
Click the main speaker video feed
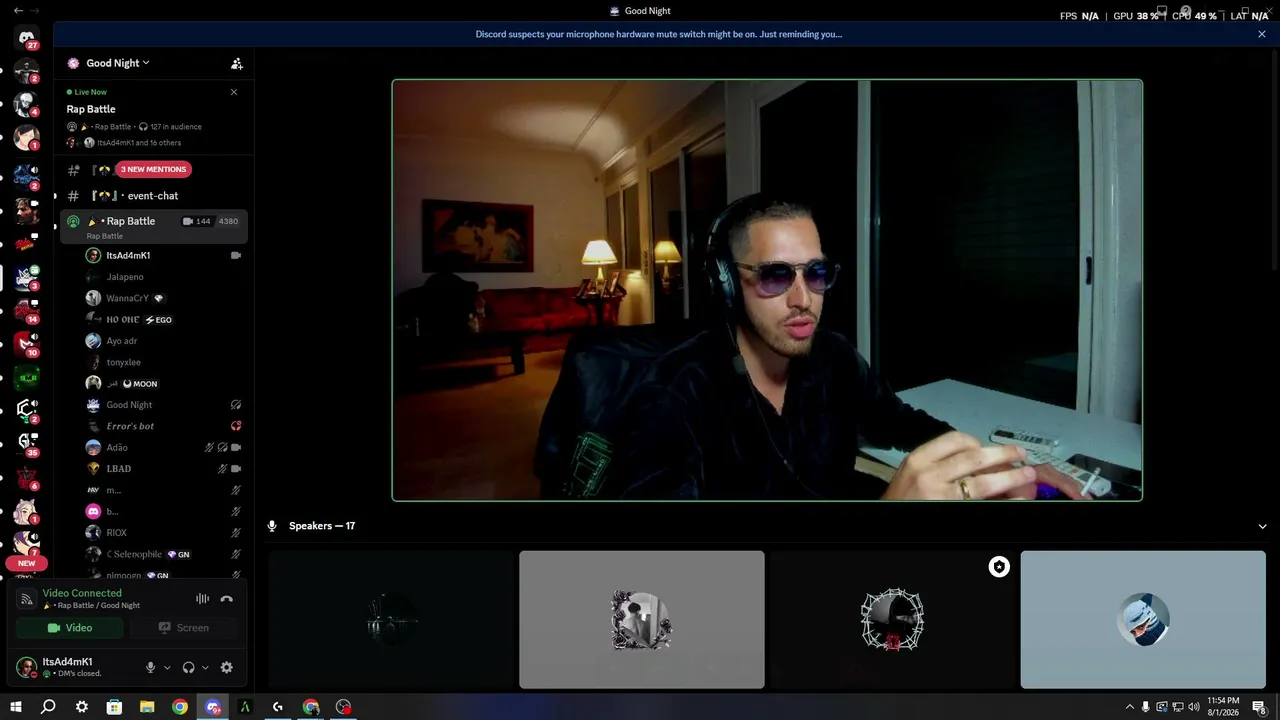[x=767, y=290]
